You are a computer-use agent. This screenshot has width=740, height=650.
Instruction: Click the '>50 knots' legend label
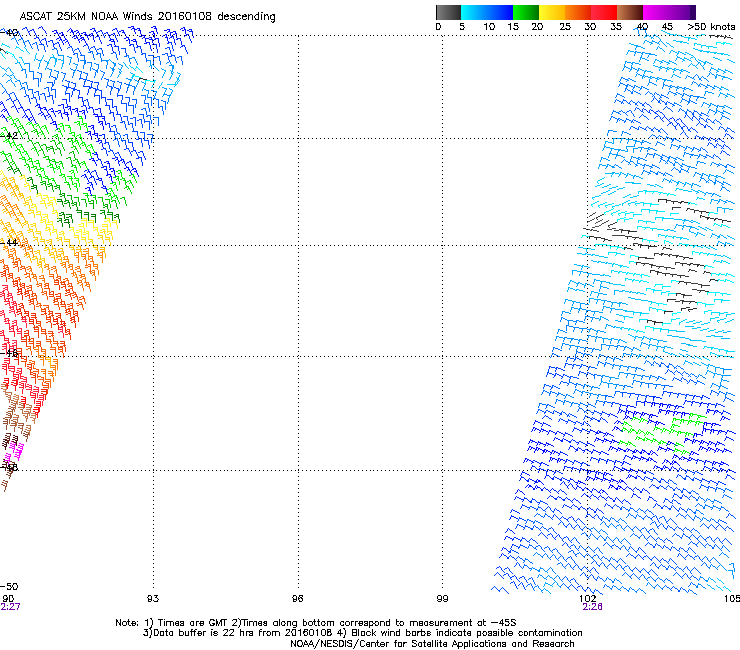click(x=711, y=27)
